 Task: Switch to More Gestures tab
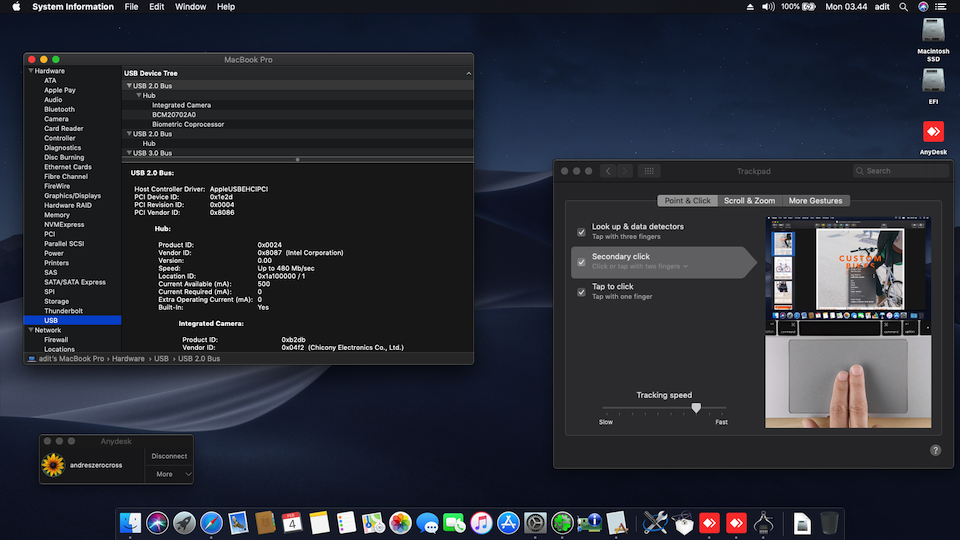pyautogui.click(x=816, y=201)
